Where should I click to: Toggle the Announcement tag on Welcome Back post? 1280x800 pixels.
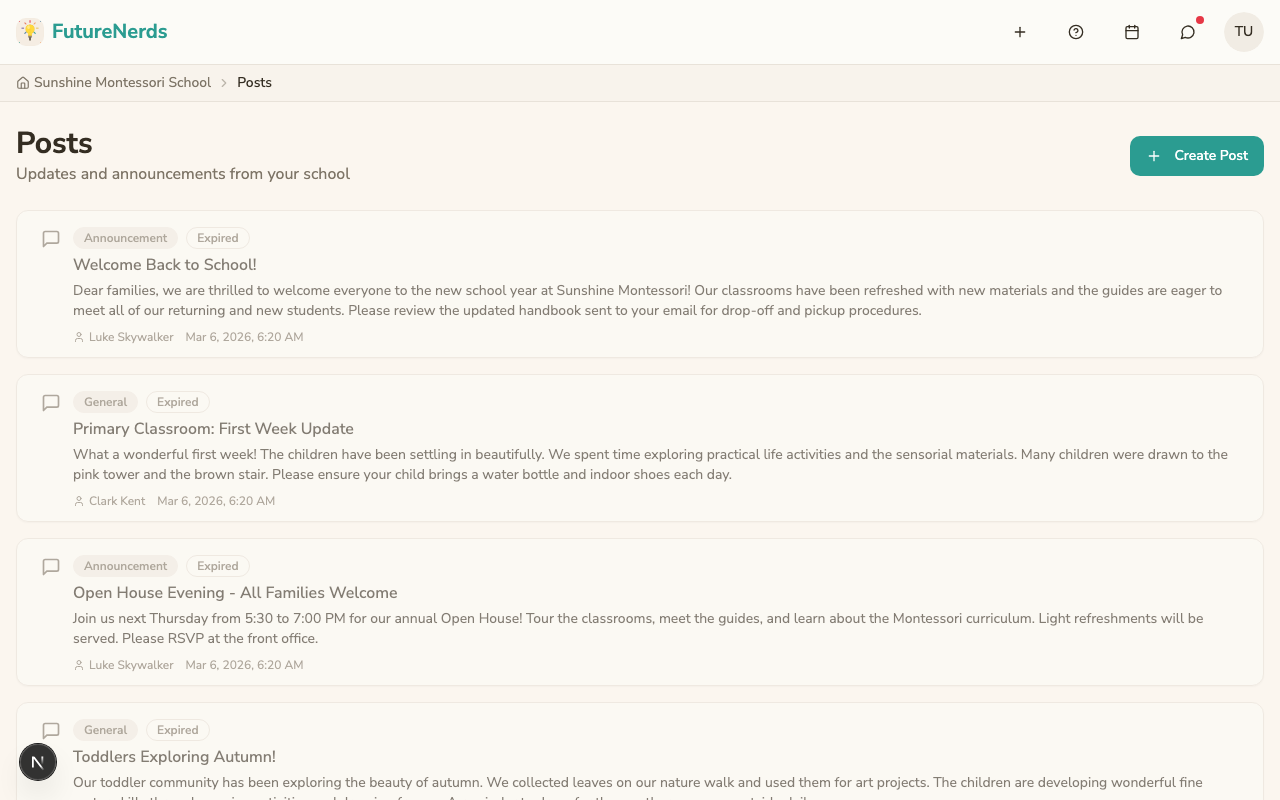point(125,238)
